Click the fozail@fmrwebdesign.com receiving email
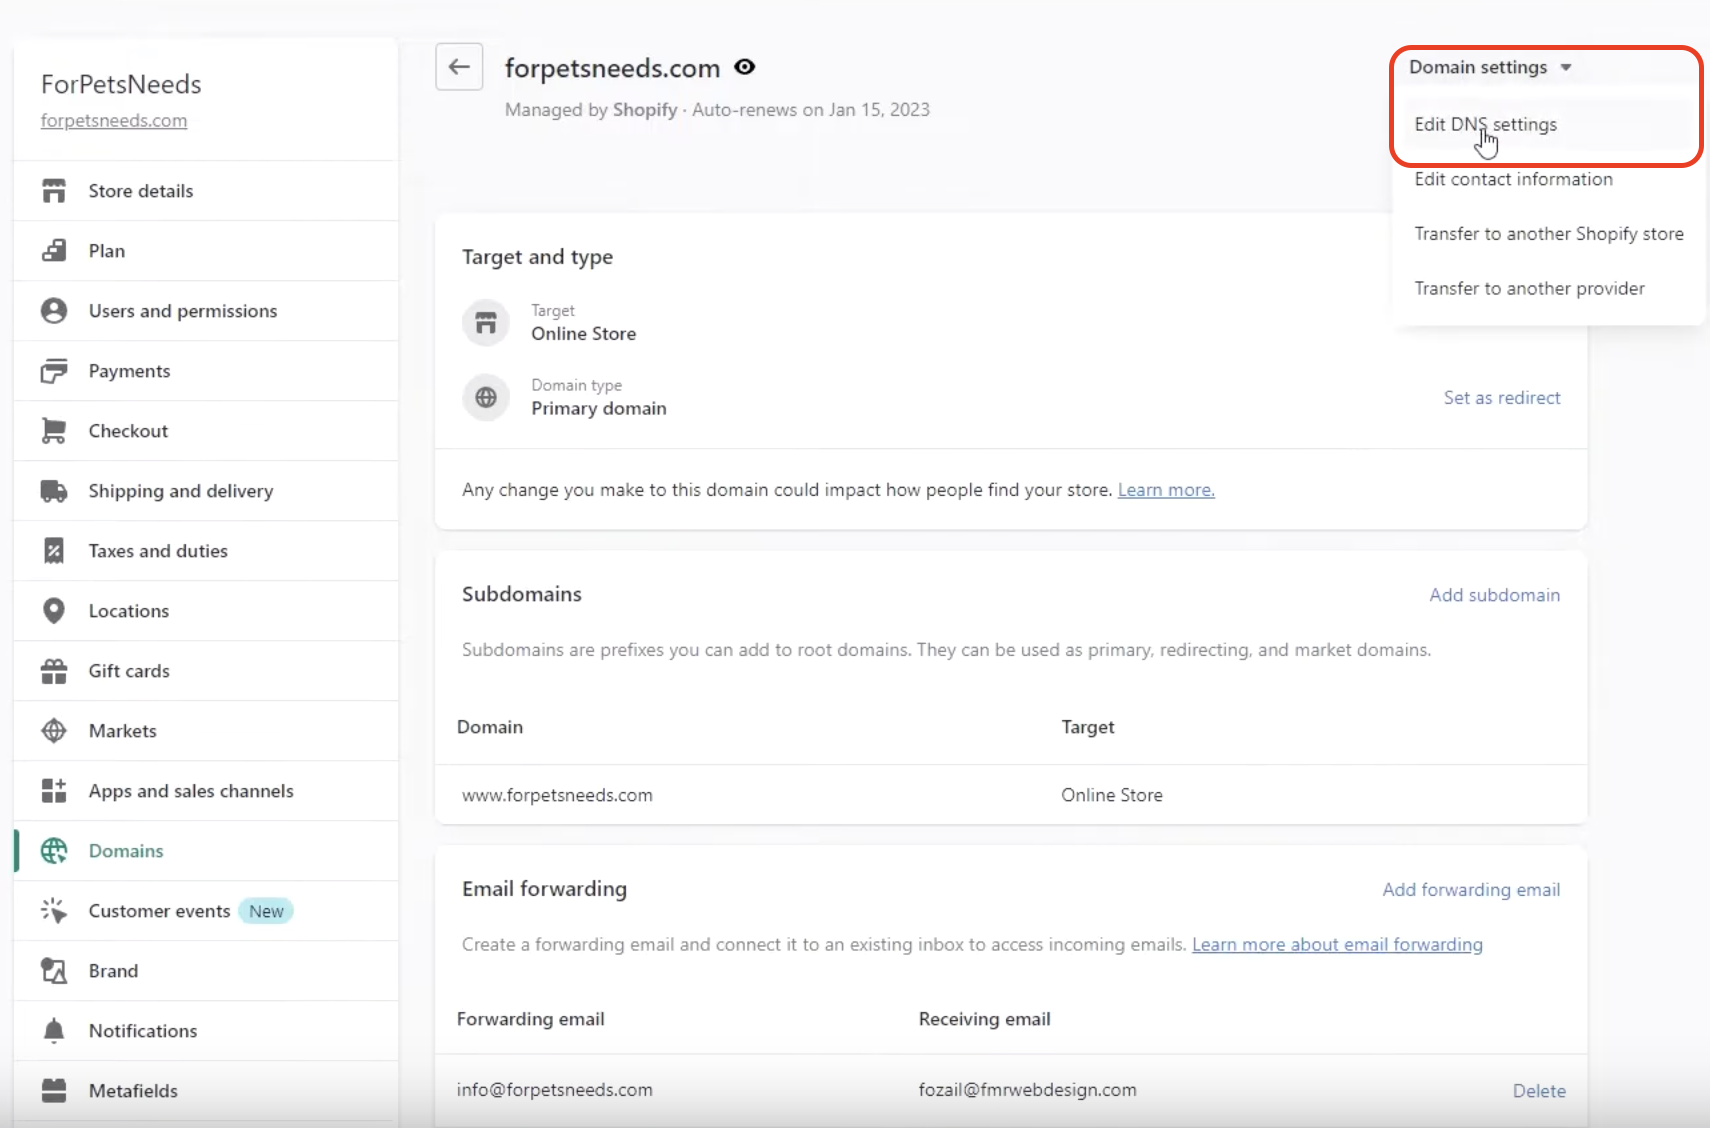 coord(1027,1090)
